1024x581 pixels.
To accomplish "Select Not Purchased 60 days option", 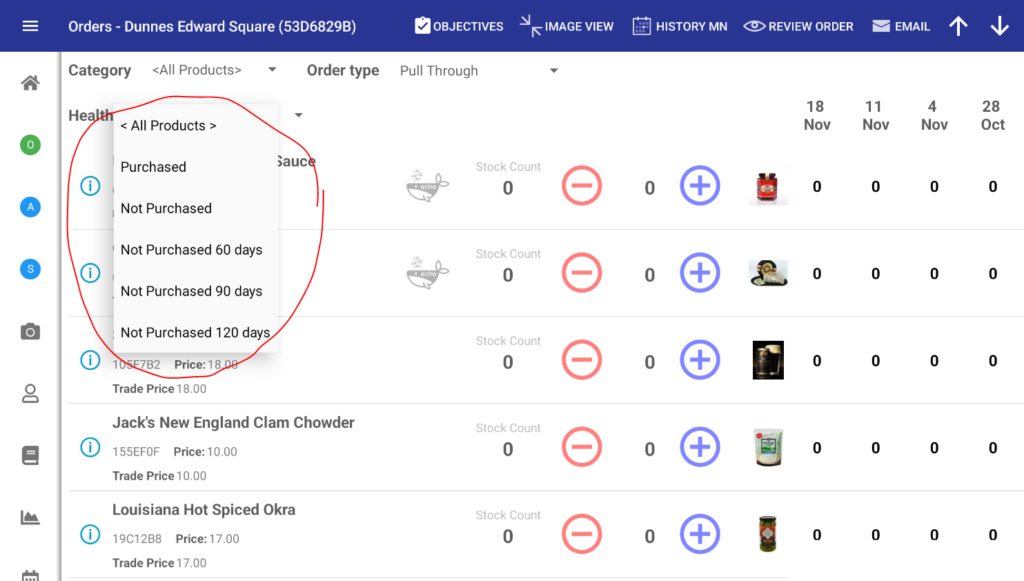I will (191, 250).
